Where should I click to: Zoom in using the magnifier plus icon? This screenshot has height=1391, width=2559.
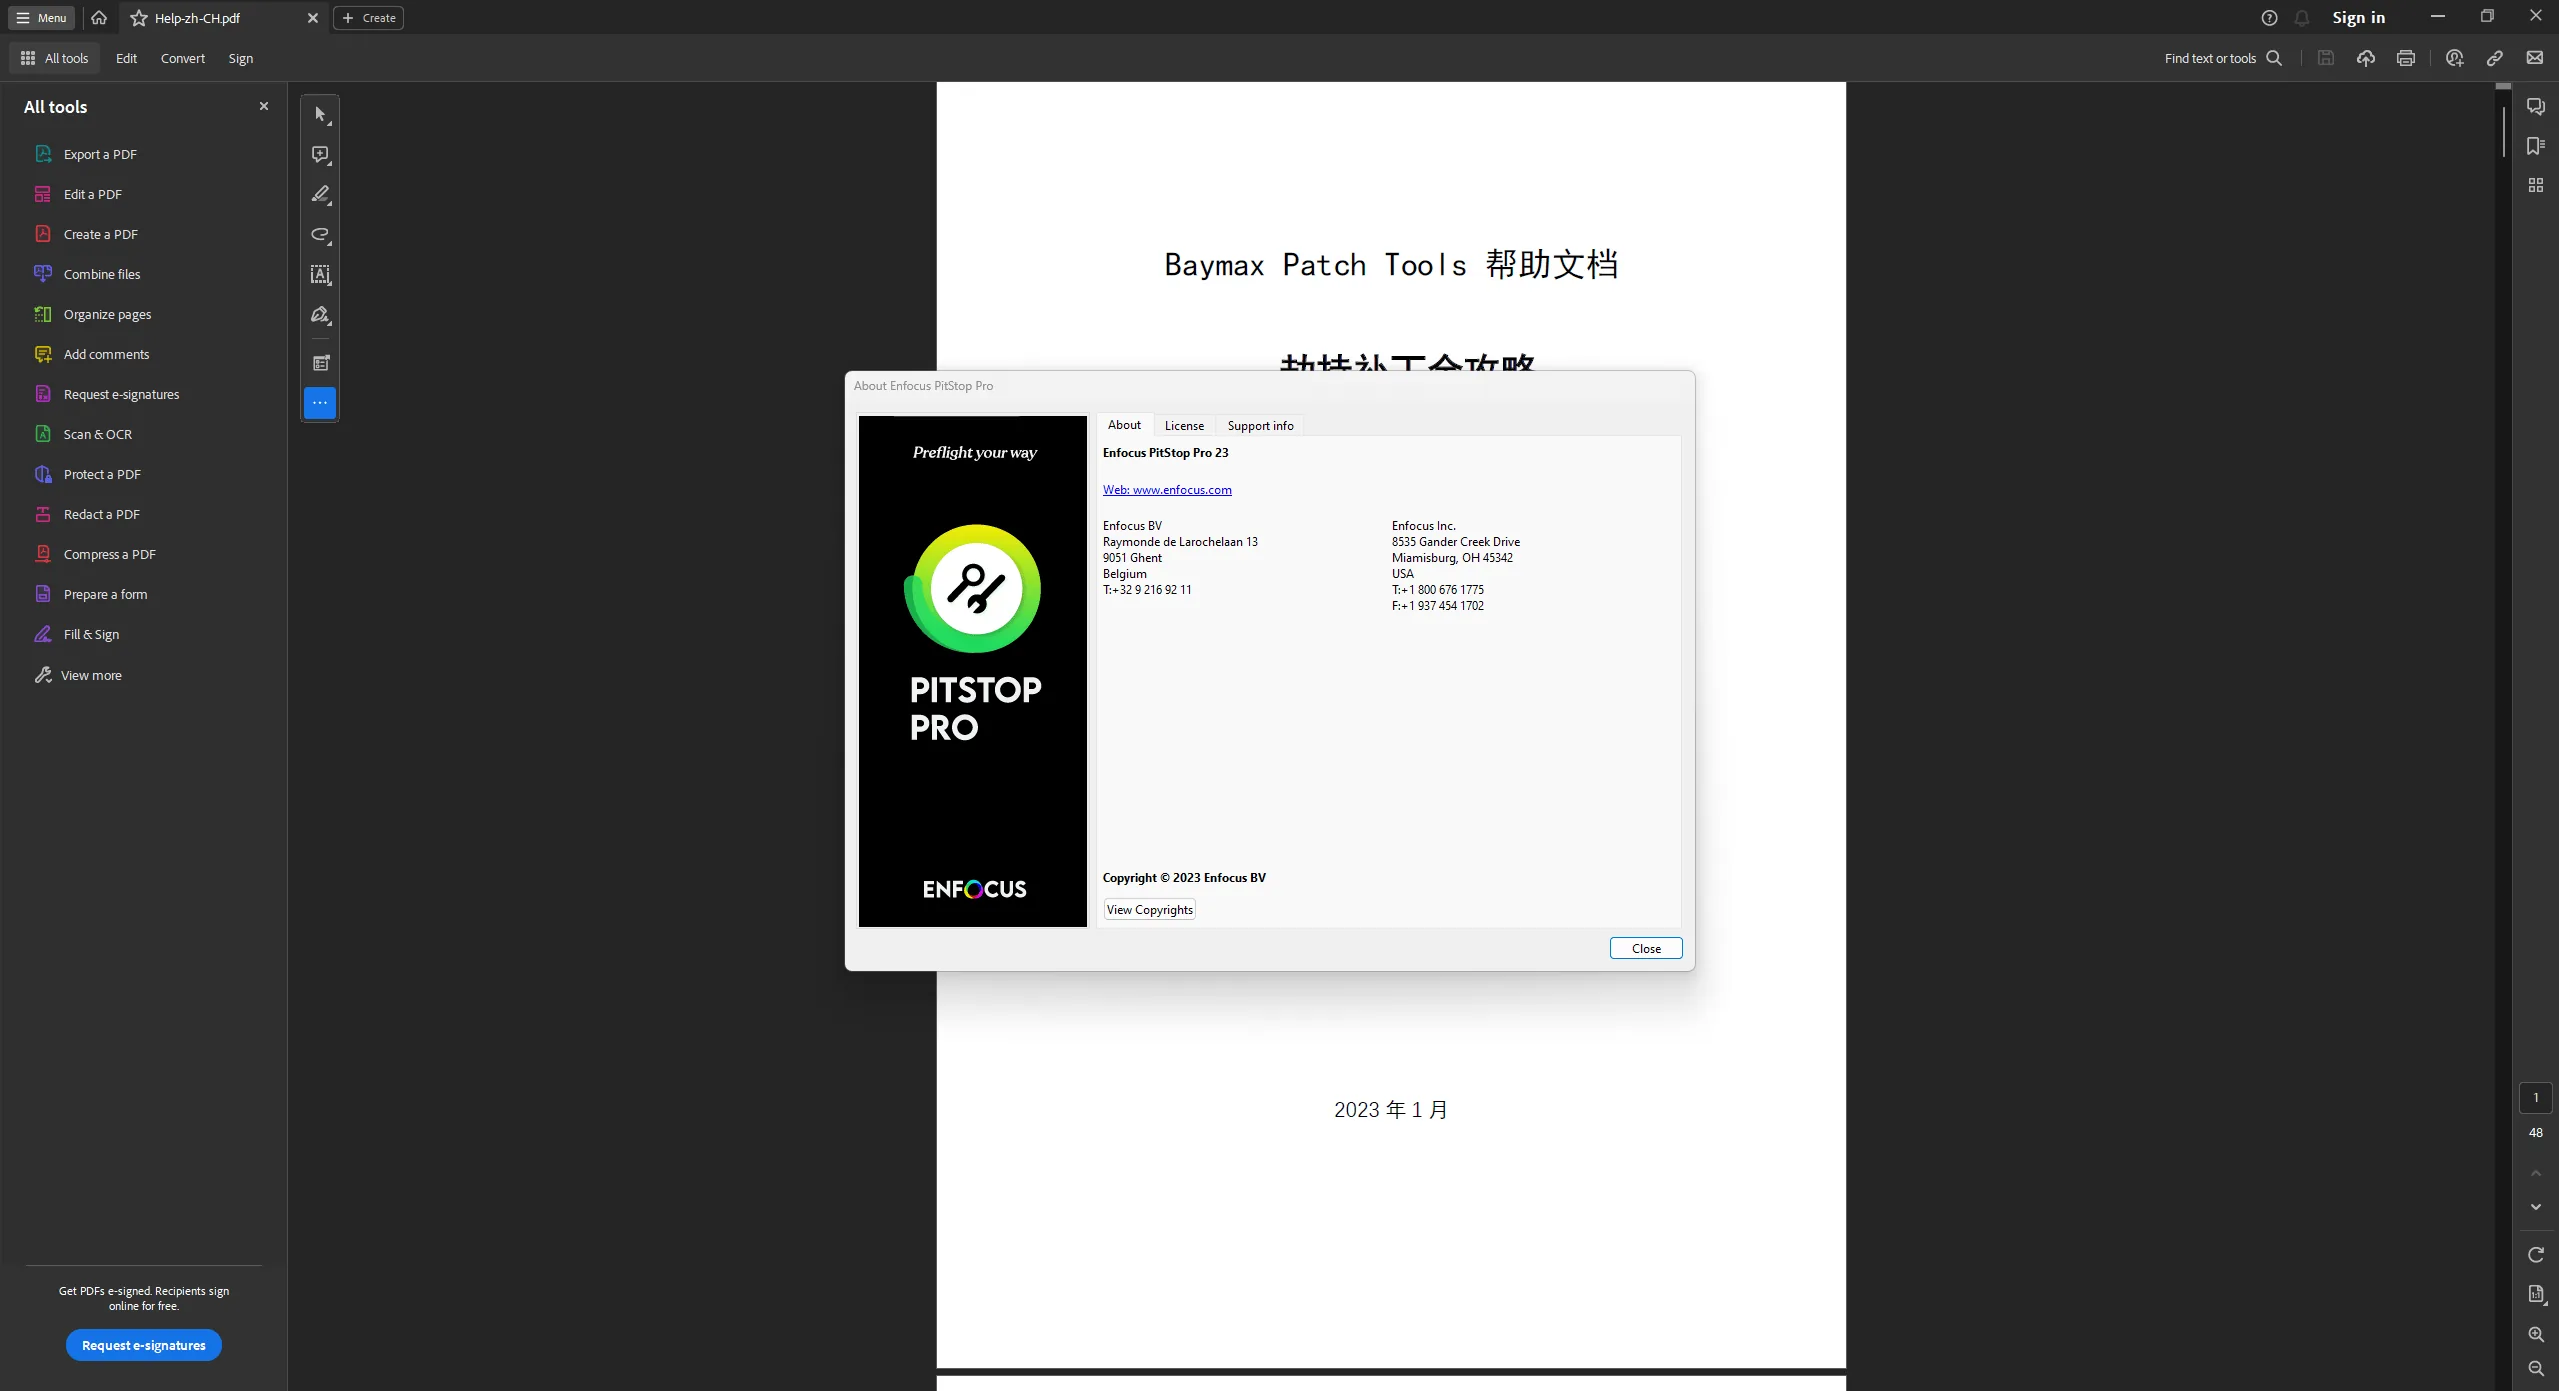point(2535,1334)
